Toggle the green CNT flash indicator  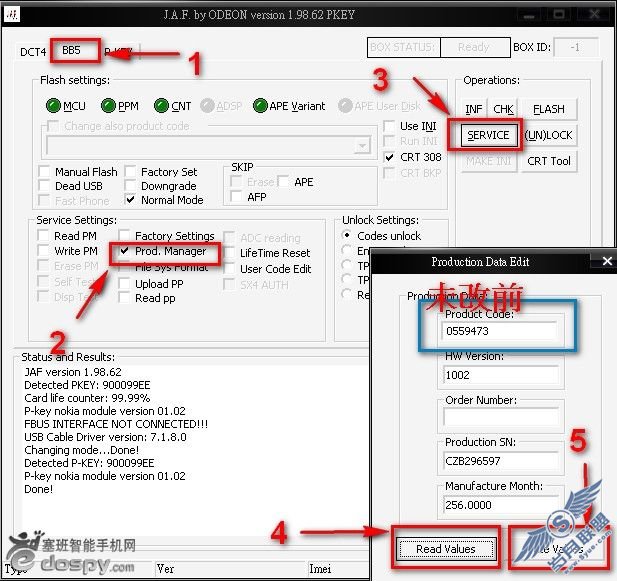(x=161, y=105)
